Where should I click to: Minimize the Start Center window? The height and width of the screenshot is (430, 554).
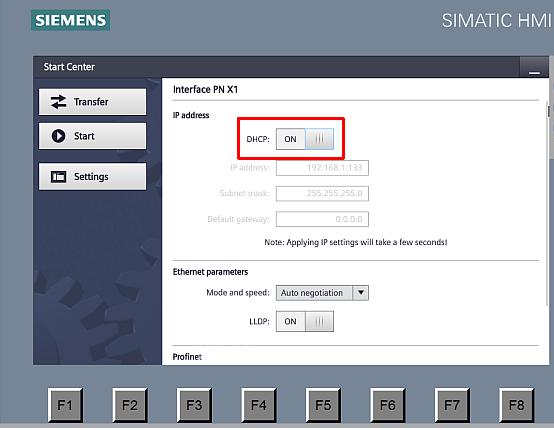534,68
